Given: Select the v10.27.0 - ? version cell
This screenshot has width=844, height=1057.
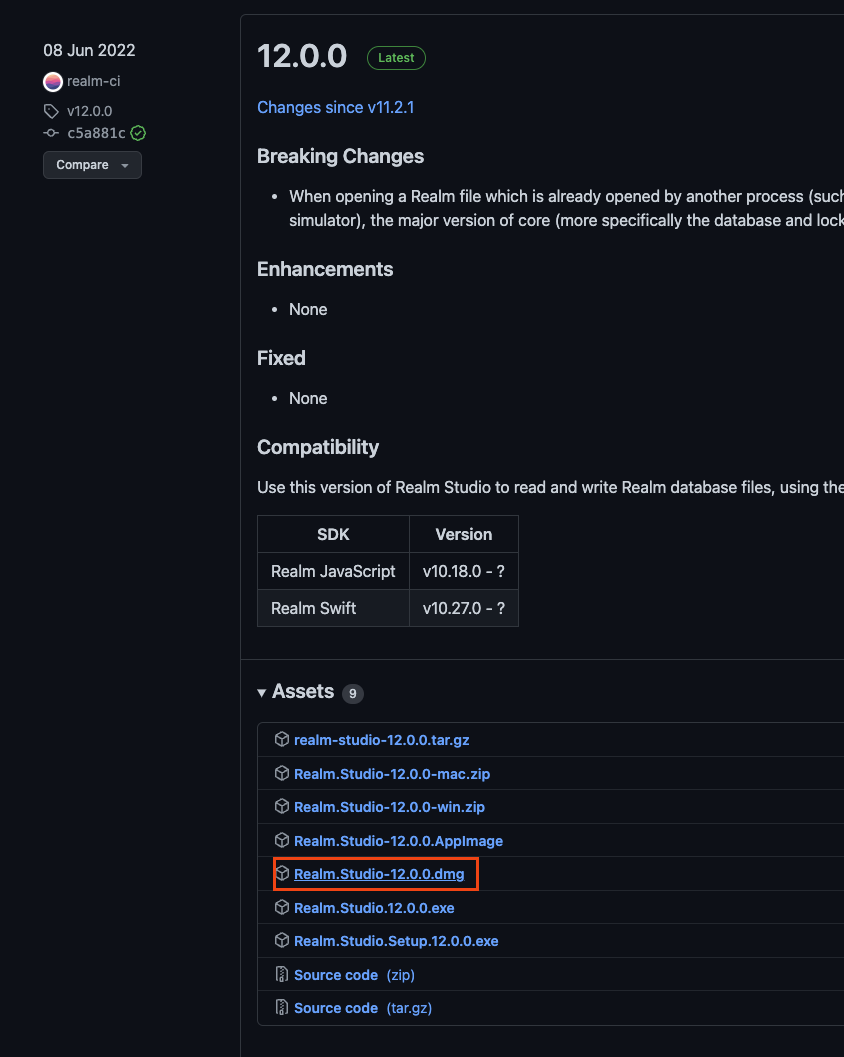Looking at the screenshot, I should click(464, 608).
